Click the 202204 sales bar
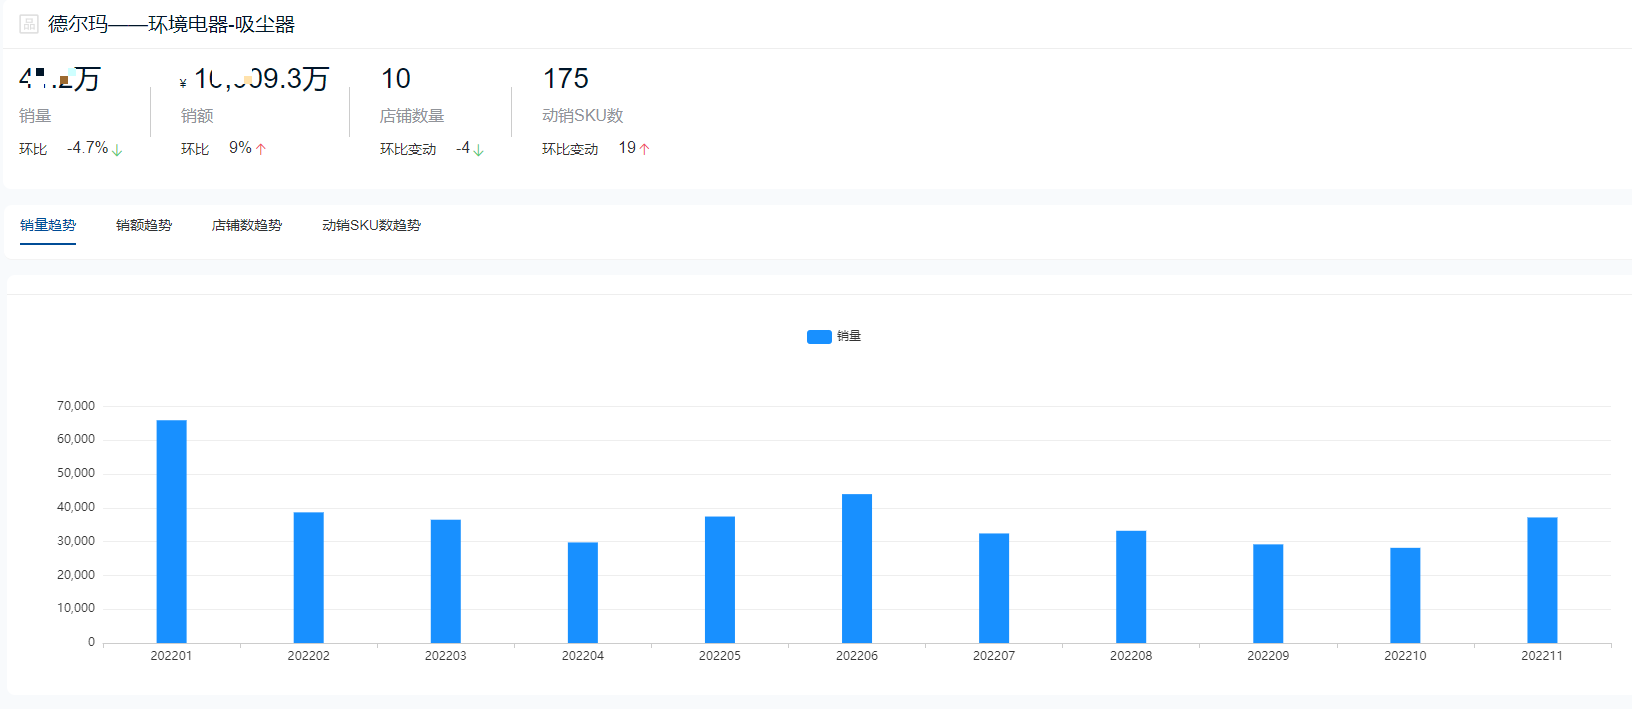 tap(583, 592)
